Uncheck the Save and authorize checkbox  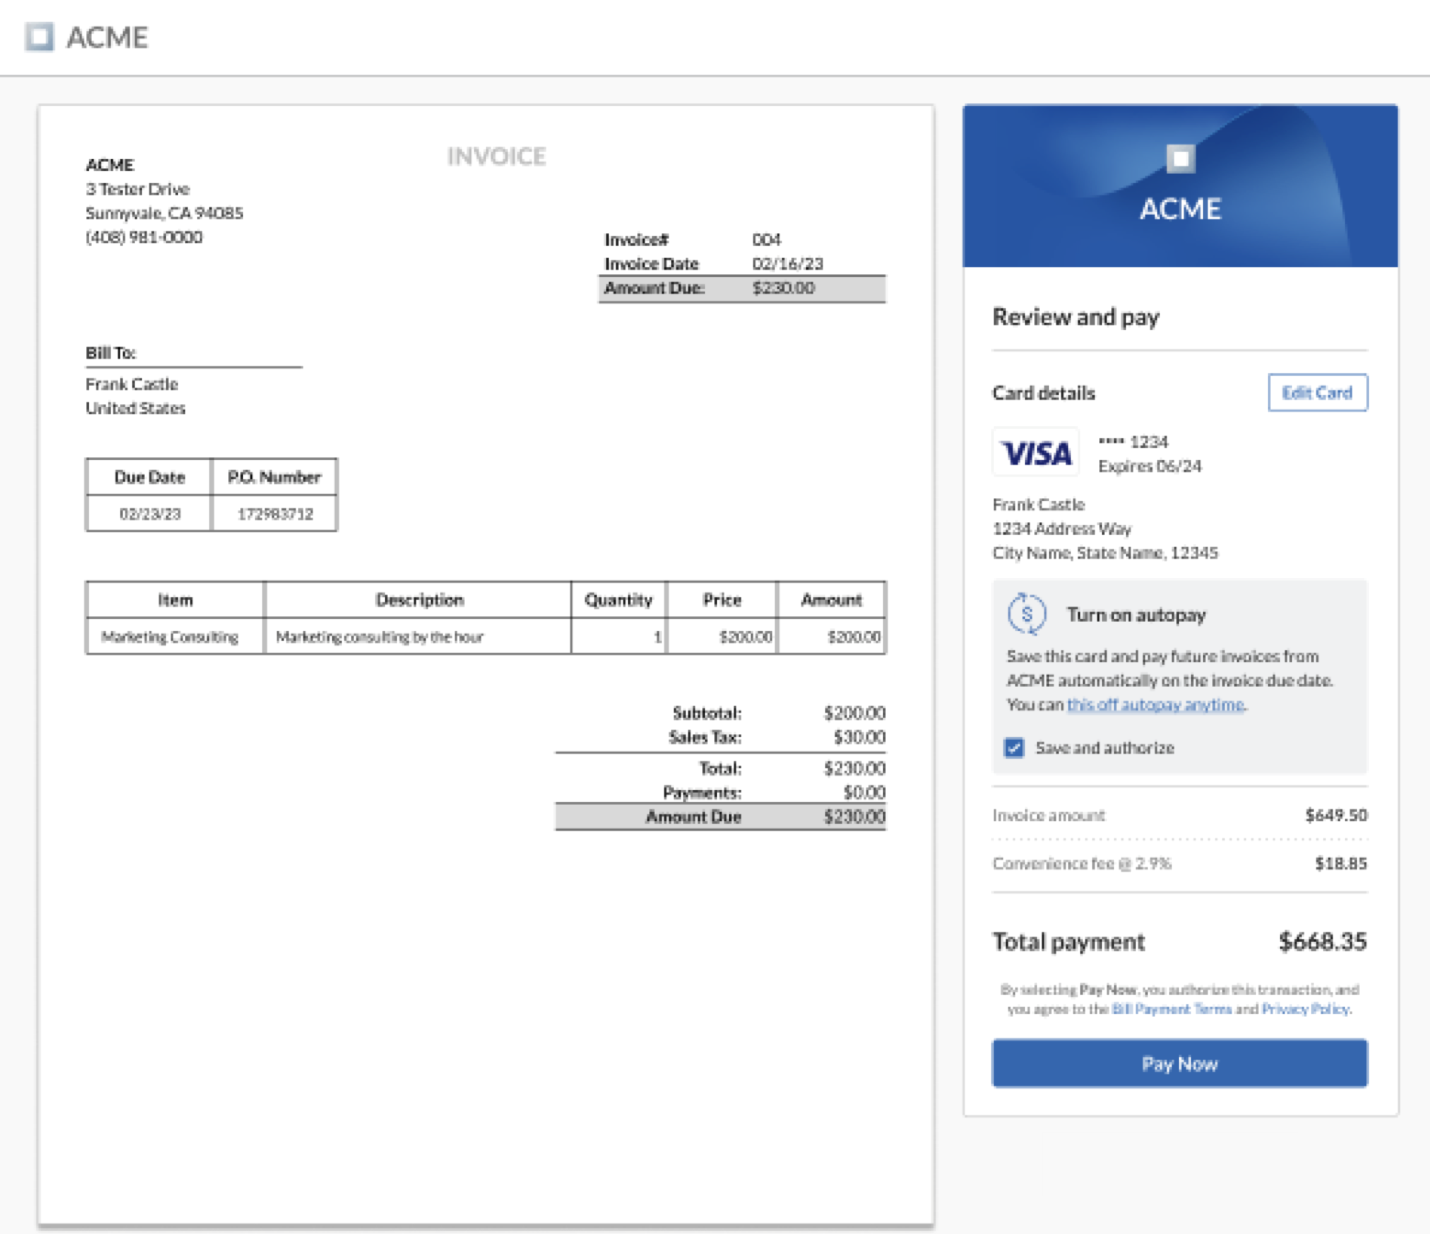coord(1014,747)
